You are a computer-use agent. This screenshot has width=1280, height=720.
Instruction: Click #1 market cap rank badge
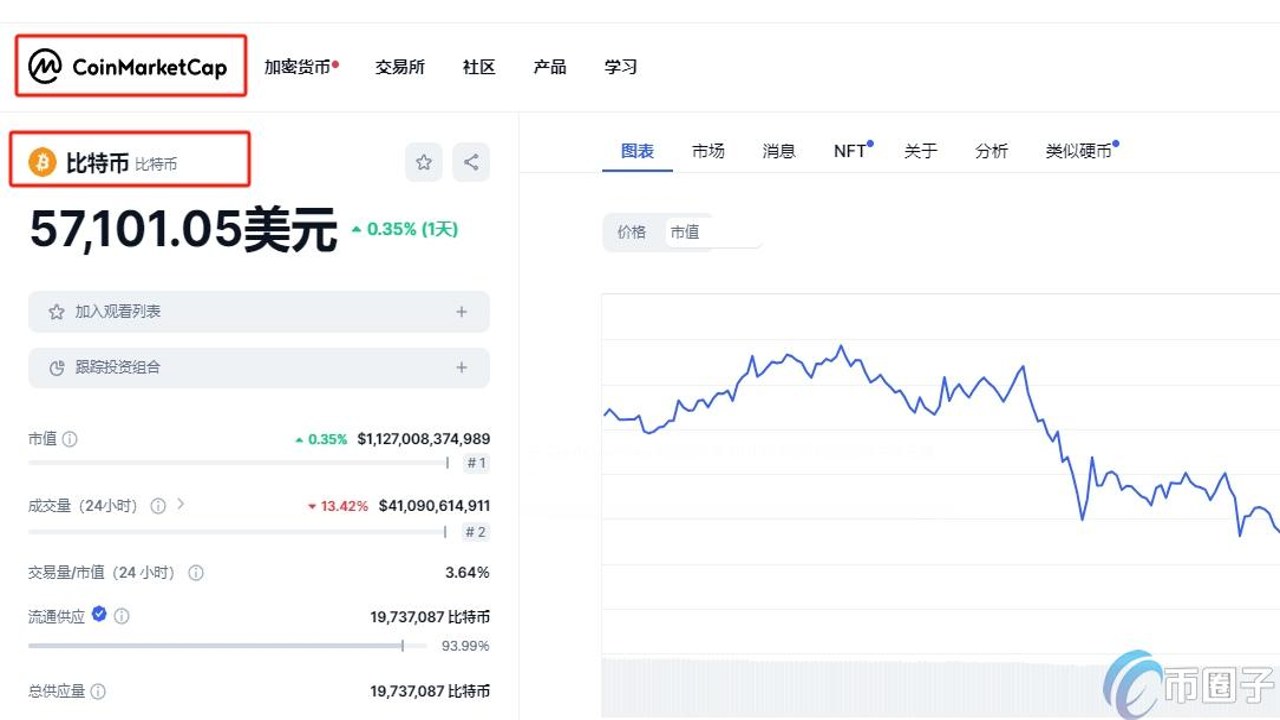click(x=477, y=463)
